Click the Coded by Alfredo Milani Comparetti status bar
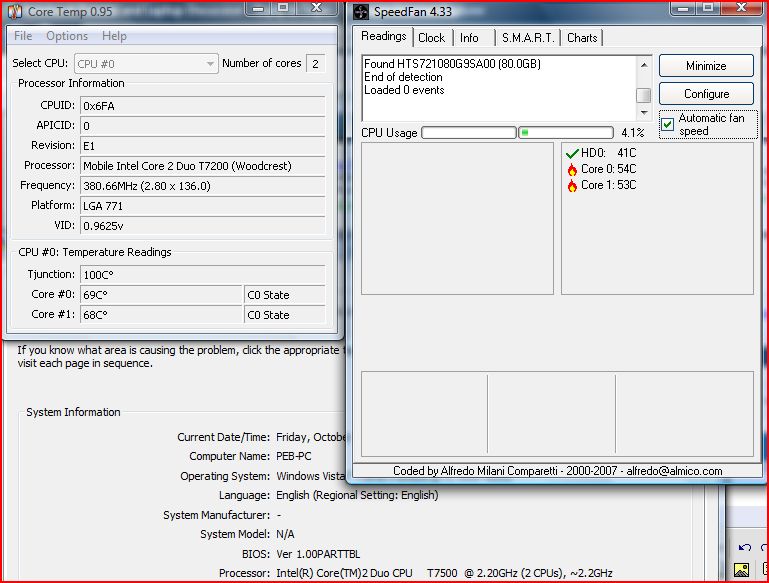769x583 pixels. click(558, 471)
